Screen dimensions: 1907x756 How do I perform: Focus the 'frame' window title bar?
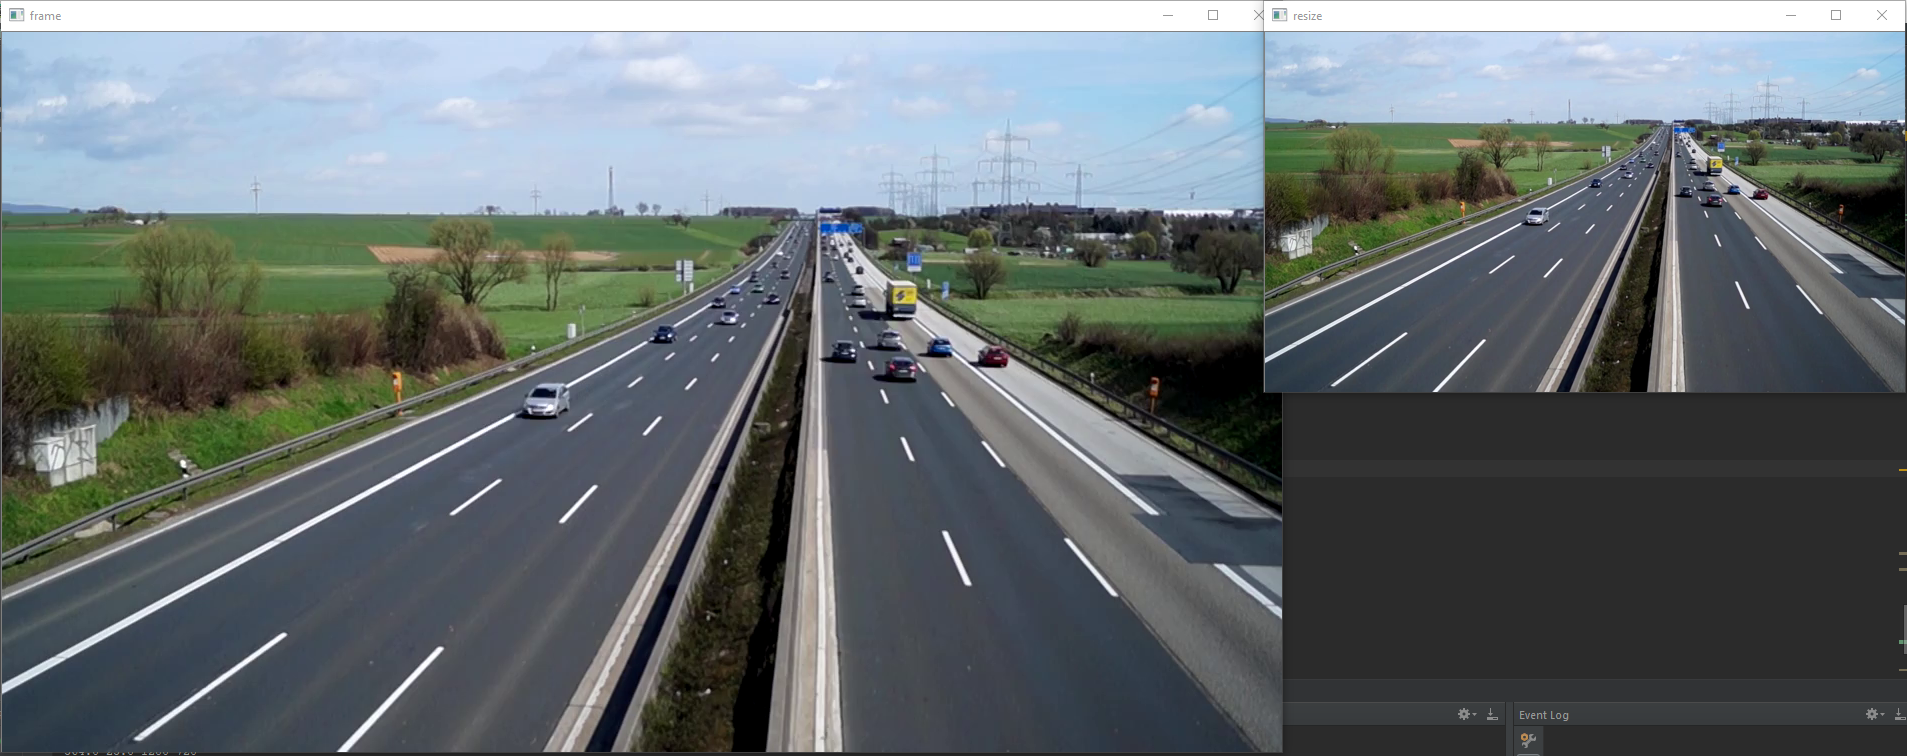tap(600, 15)
